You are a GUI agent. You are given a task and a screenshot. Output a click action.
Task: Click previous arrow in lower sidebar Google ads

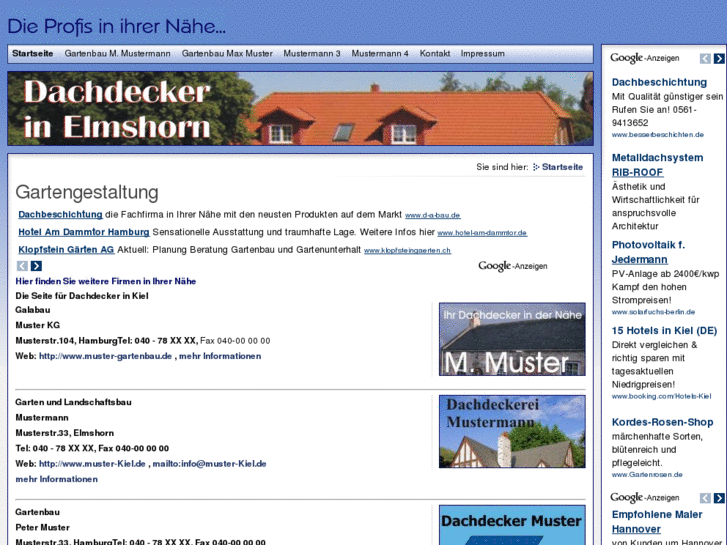pyautogui.click(x=705, y=498)
